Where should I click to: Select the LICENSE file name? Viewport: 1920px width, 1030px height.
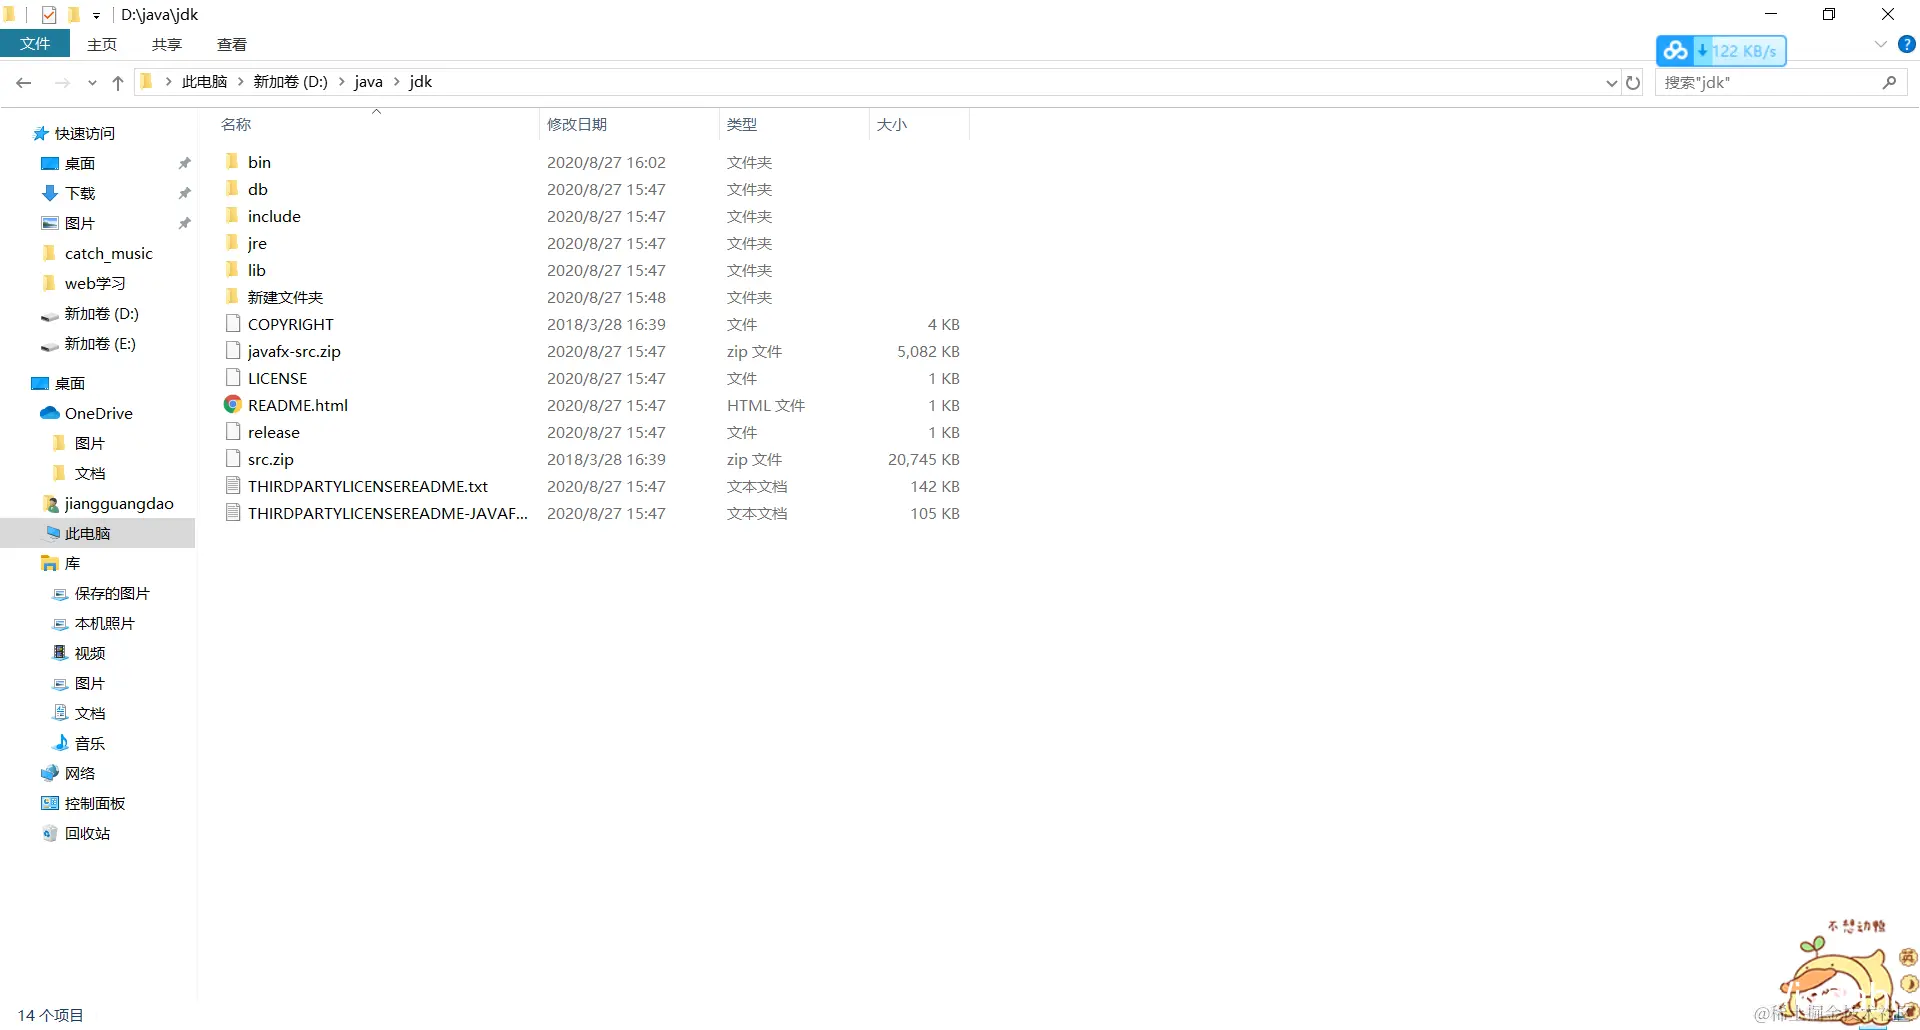coord(278,378)
